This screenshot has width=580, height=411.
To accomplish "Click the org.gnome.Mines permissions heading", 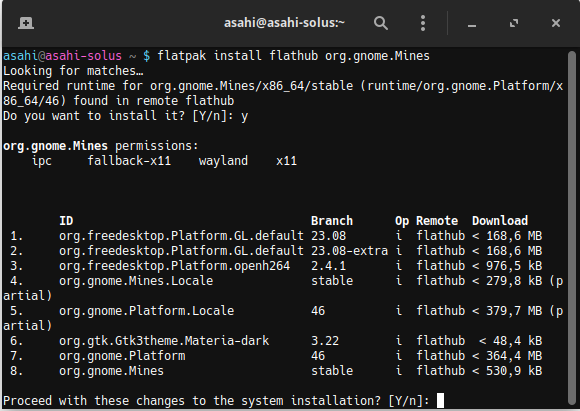I will click(100, 146).
